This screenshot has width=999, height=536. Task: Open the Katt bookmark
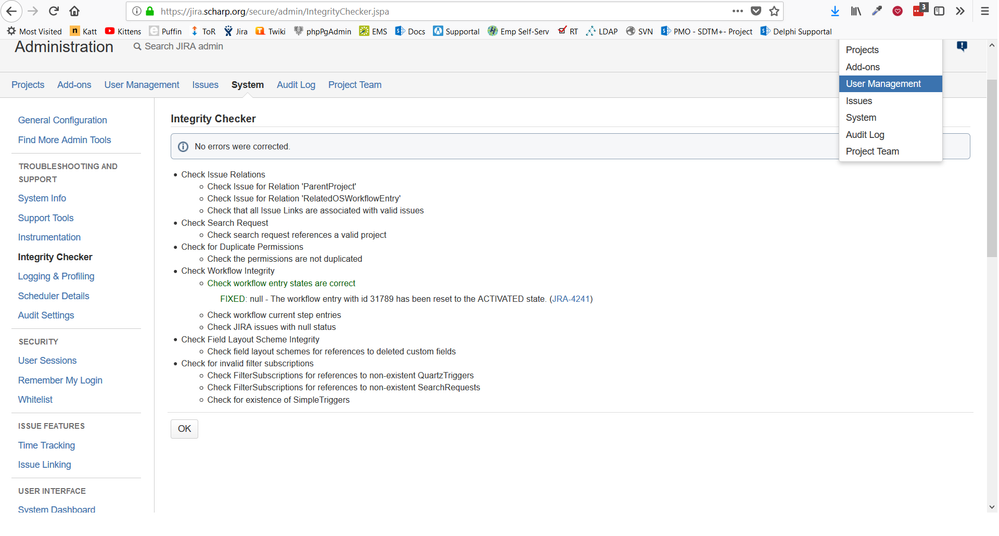(83, 31)
